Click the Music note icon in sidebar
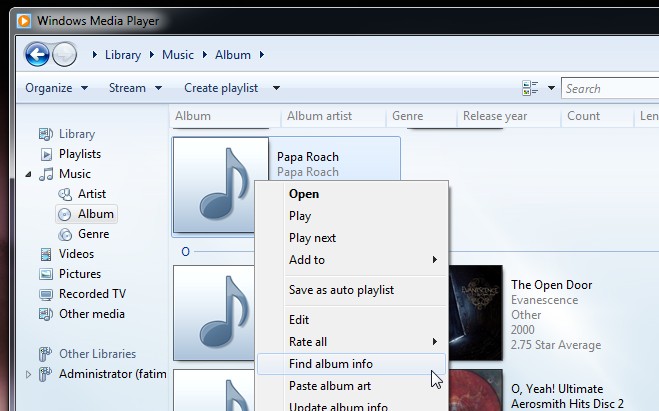This screenshot has width=659, height=411. pos(46,174)
